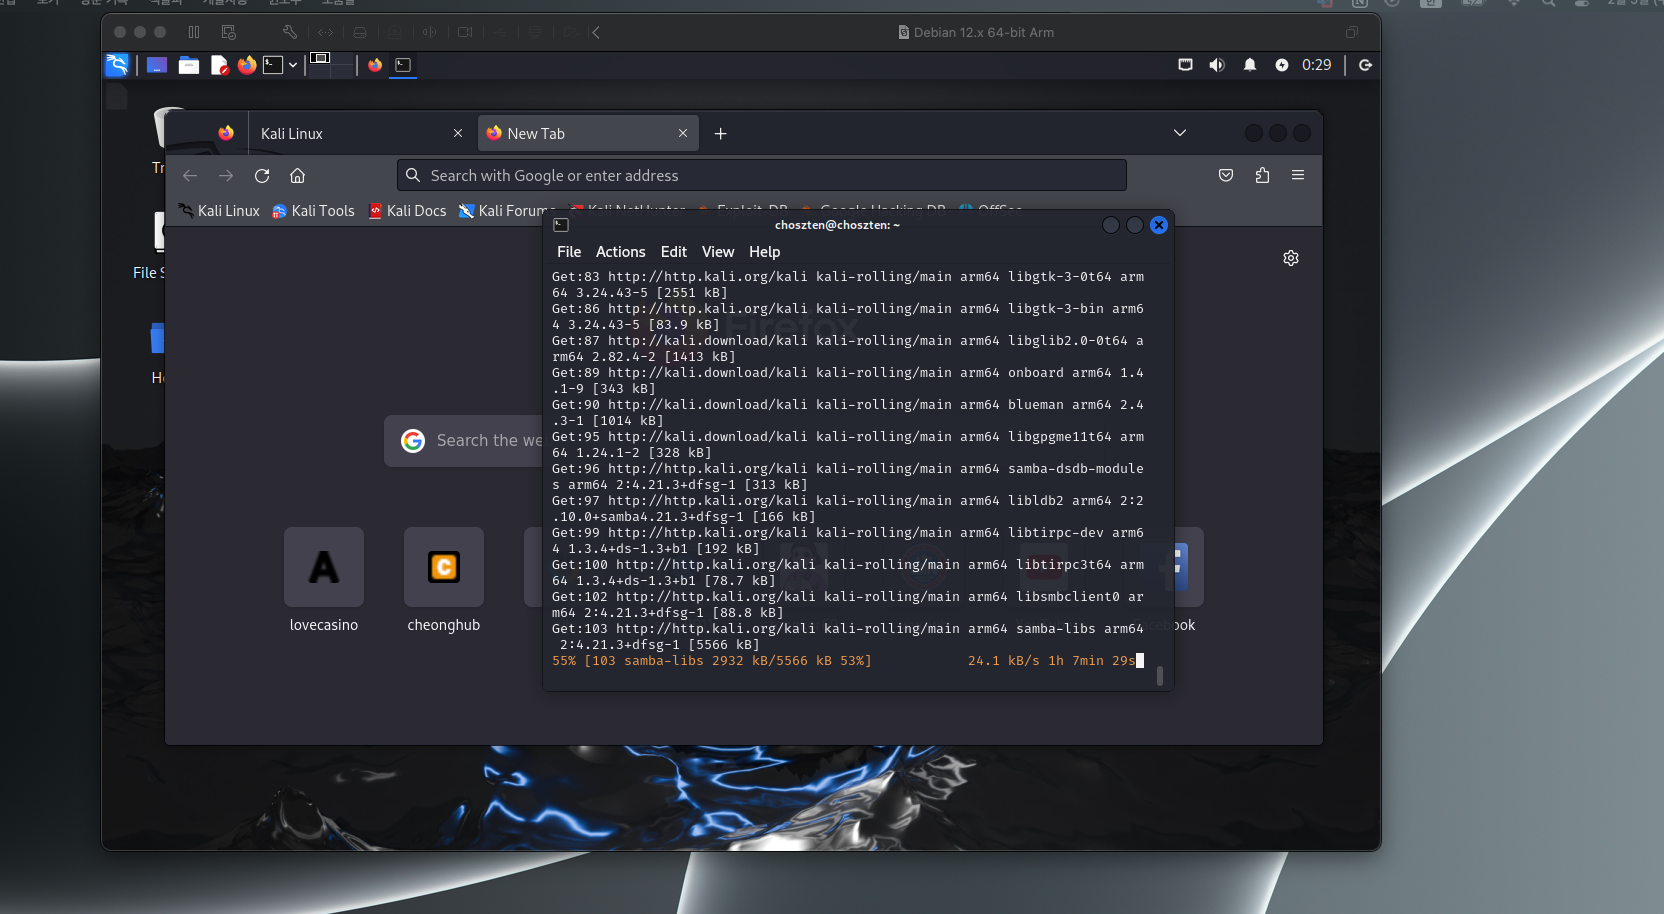Take a VM snapshot
Viewport: 1664px width, 914px height.
229,32
